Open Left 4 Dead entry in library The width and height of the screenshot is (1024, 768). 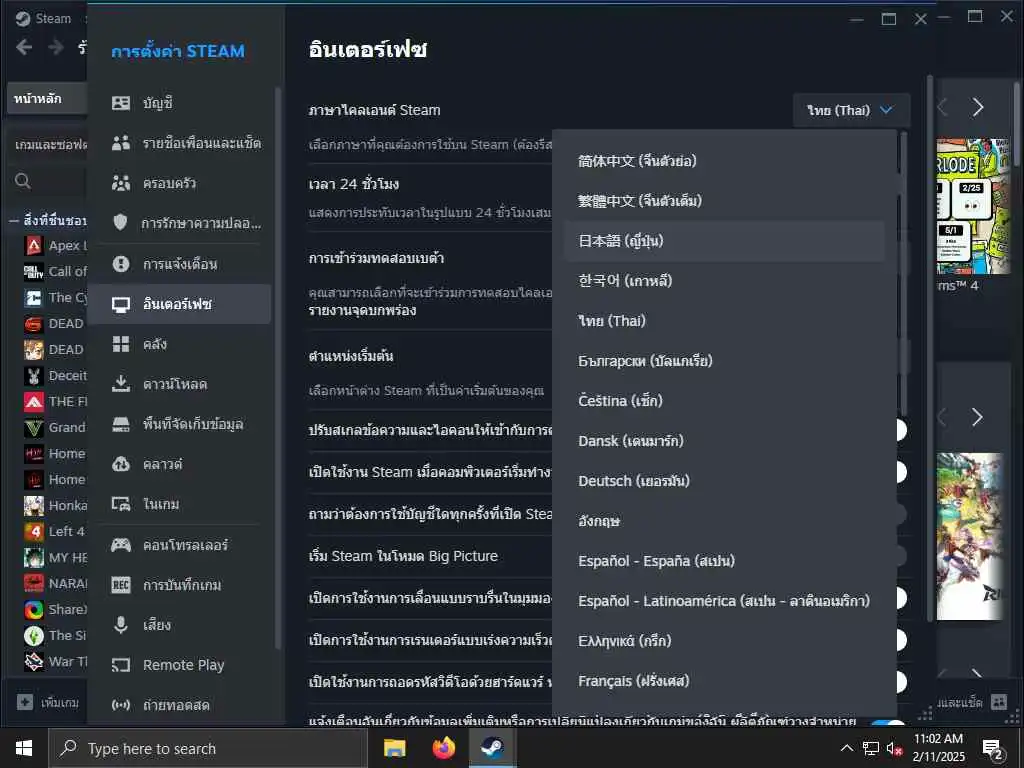[55, 532]
